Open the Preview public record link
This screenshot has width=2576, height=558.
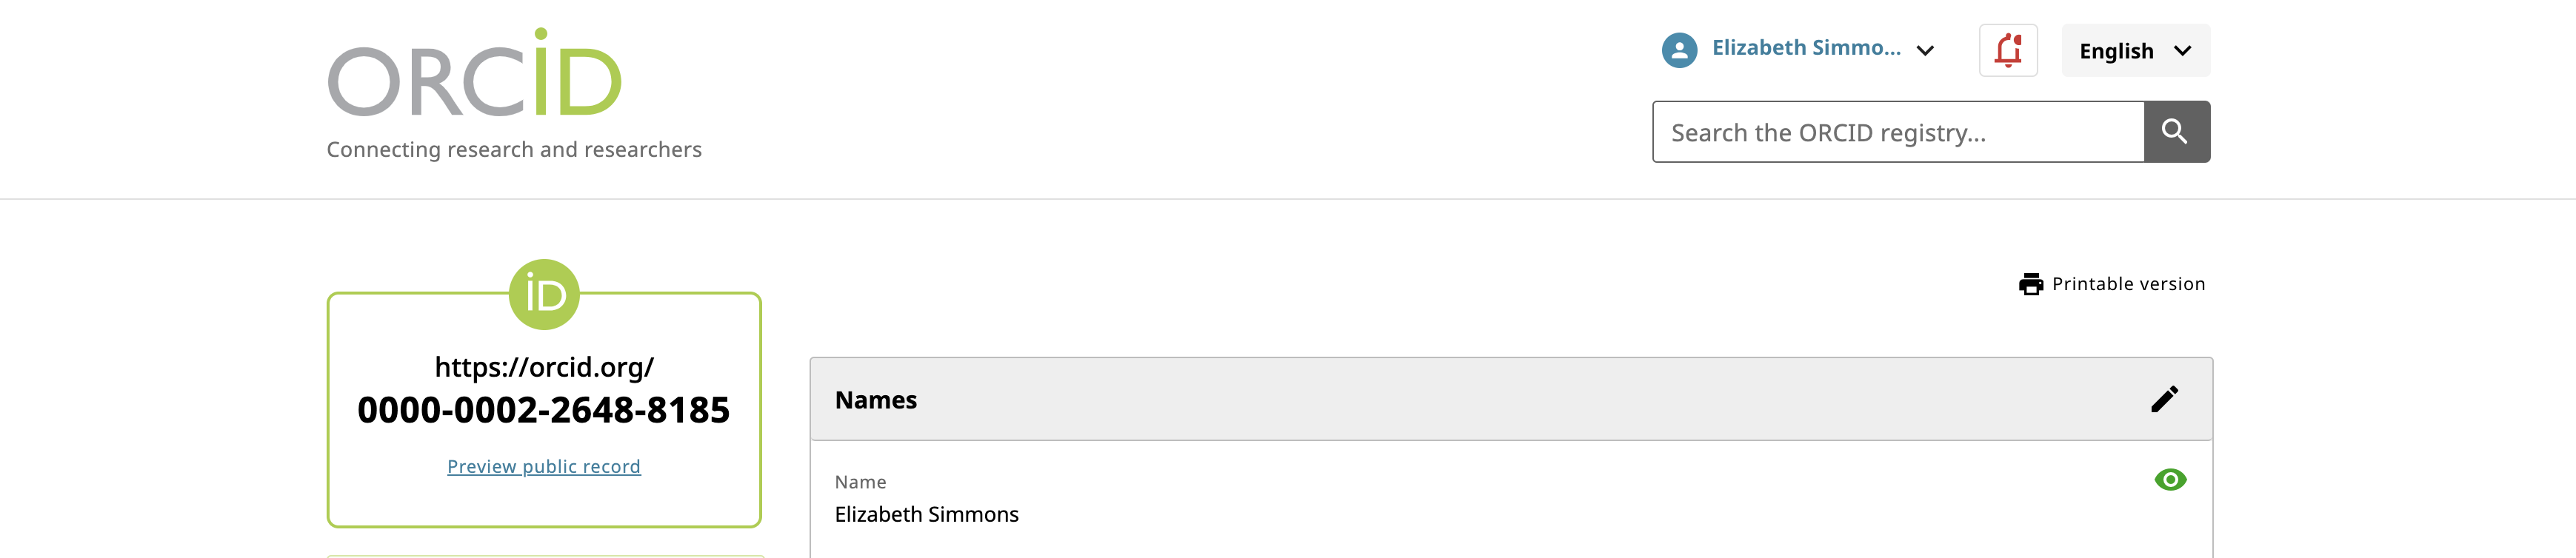(544, 467)
